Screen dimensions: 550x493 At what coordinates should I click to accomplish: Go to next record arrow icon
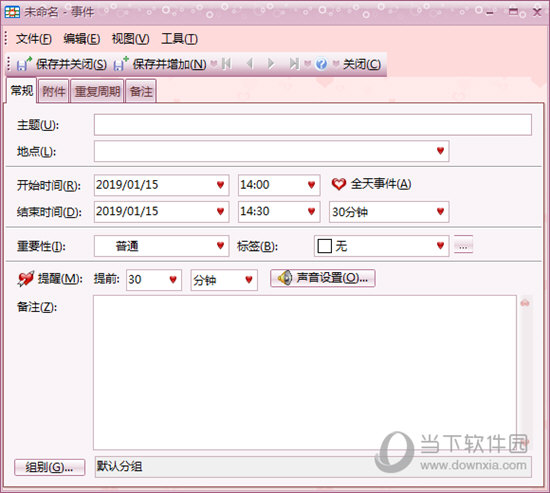click(271, 64)
